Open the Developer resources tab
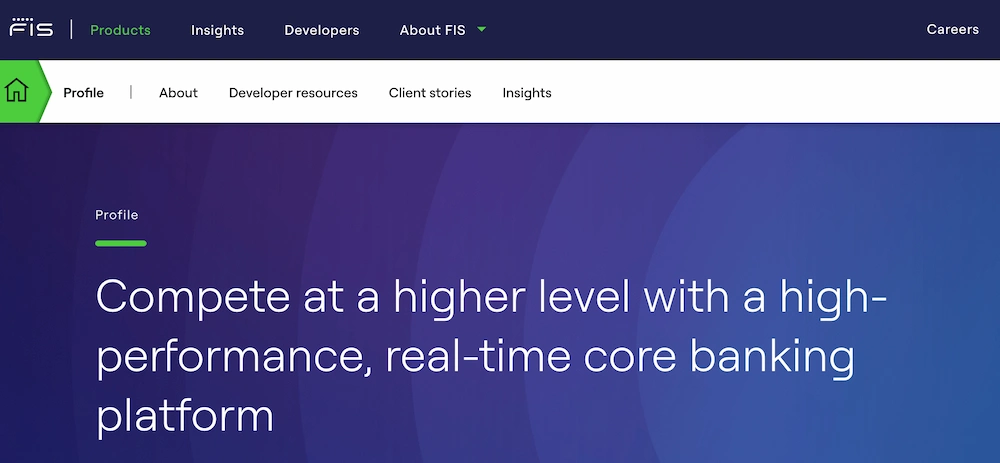This screenshot has height=463, width=1000. click(x=293, y=93)
